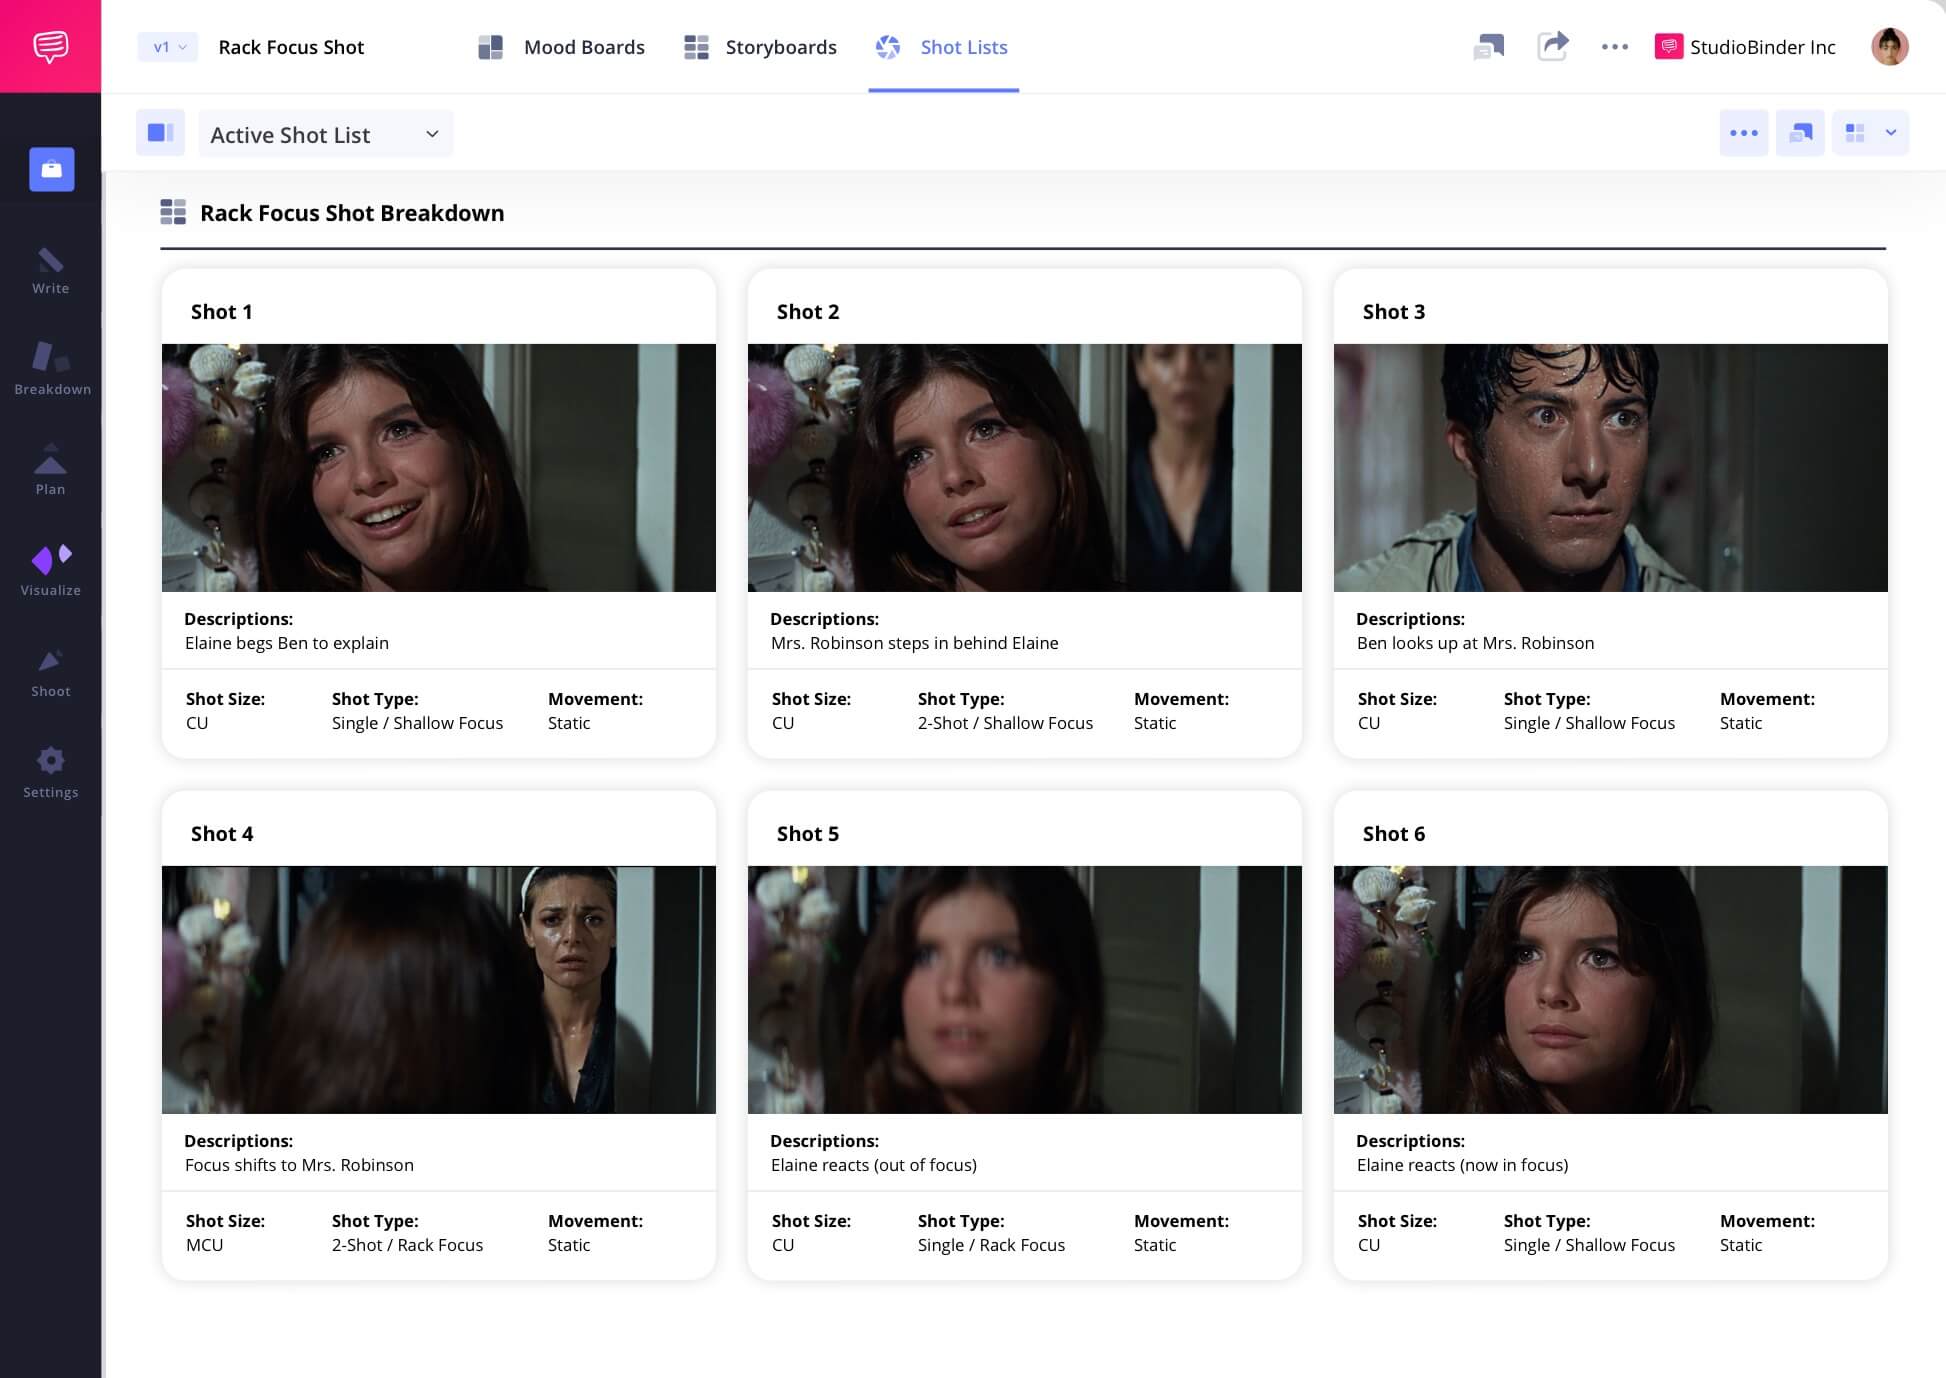Open the Breakdown panel from sidebar
1946x1378 pixels.
(x=51, y=370)
